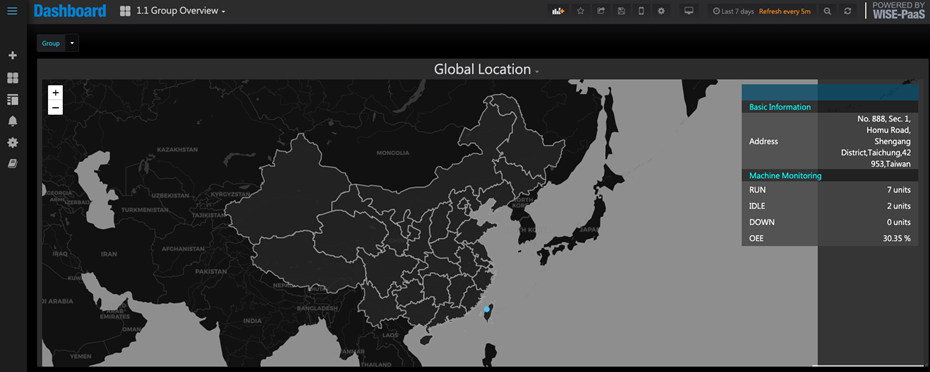Open Configuration gear in sidebar

pyautogui.click(x=12, y=142)
